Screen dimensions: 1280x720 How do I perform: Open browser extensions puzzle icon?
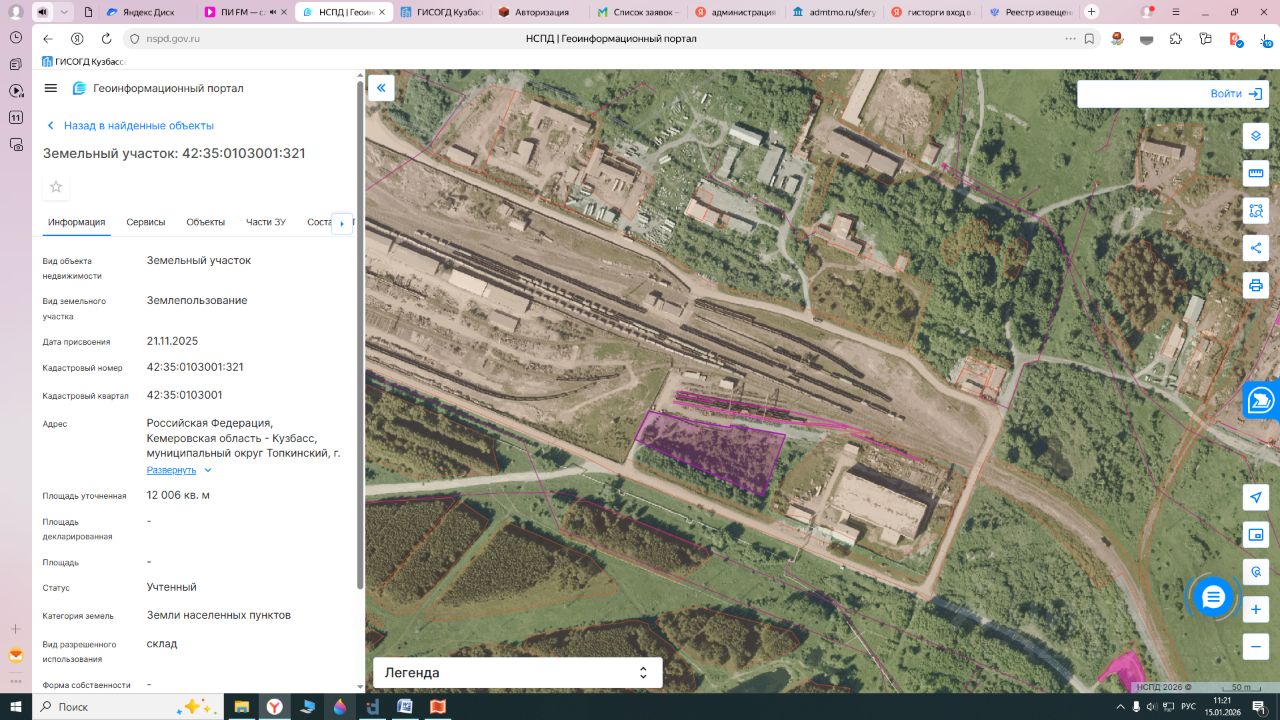1176,38
